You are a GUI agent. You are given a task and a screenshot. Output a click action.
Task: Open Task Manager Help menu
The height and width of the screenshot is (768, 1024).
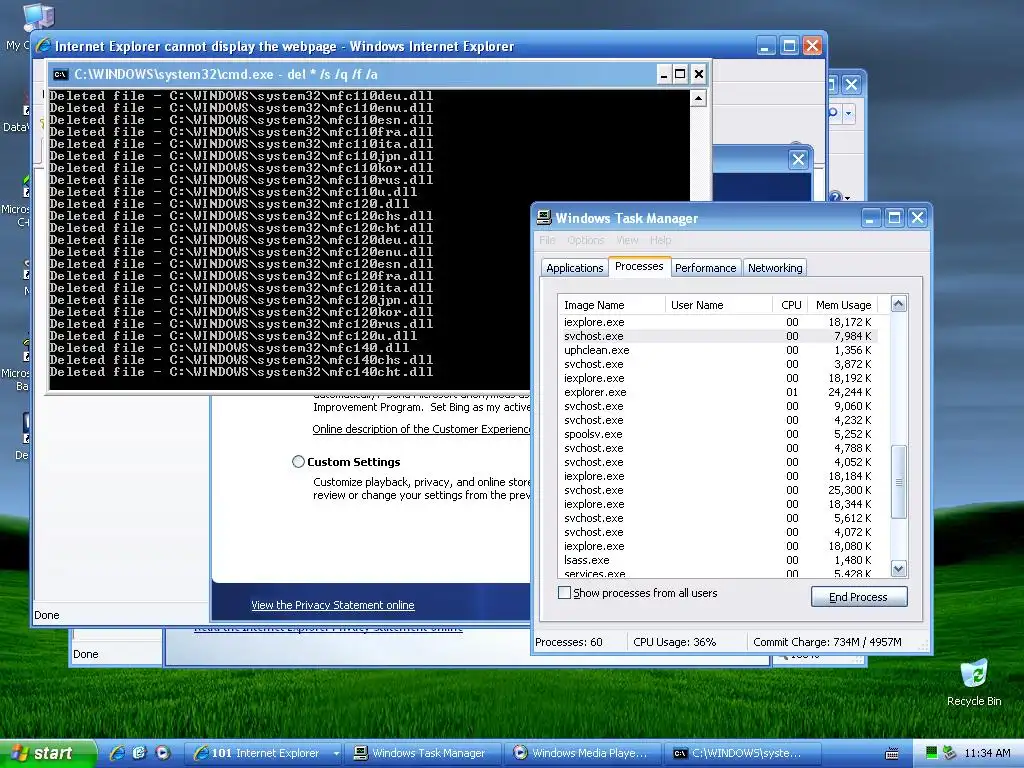[x=660, y=240]
